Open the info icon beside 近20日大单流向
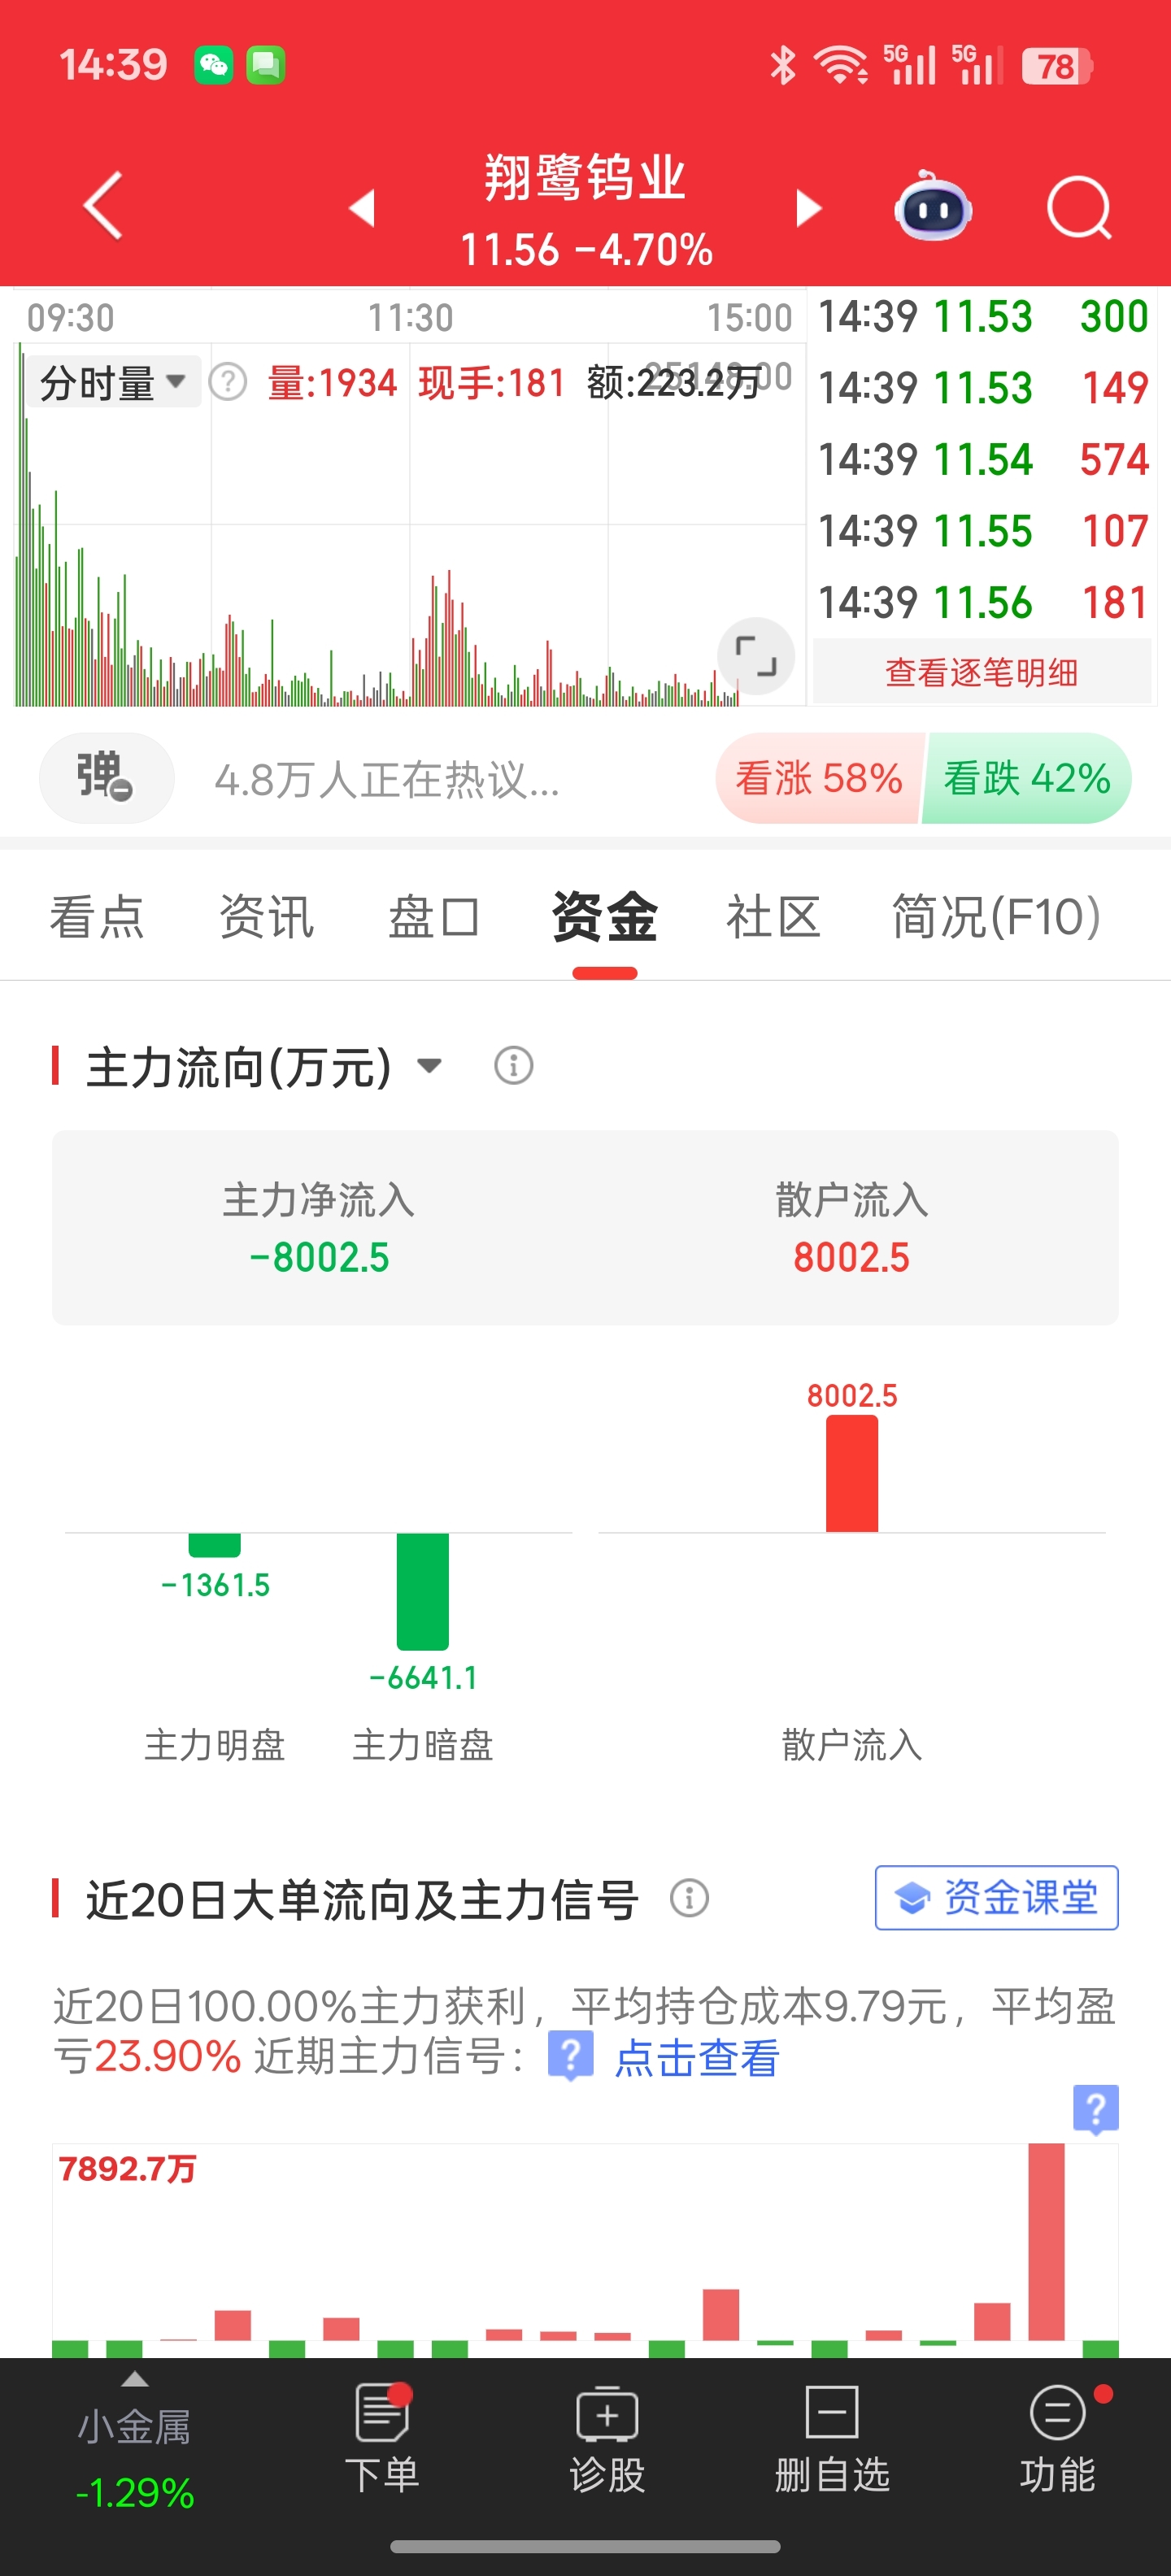 689,1898
